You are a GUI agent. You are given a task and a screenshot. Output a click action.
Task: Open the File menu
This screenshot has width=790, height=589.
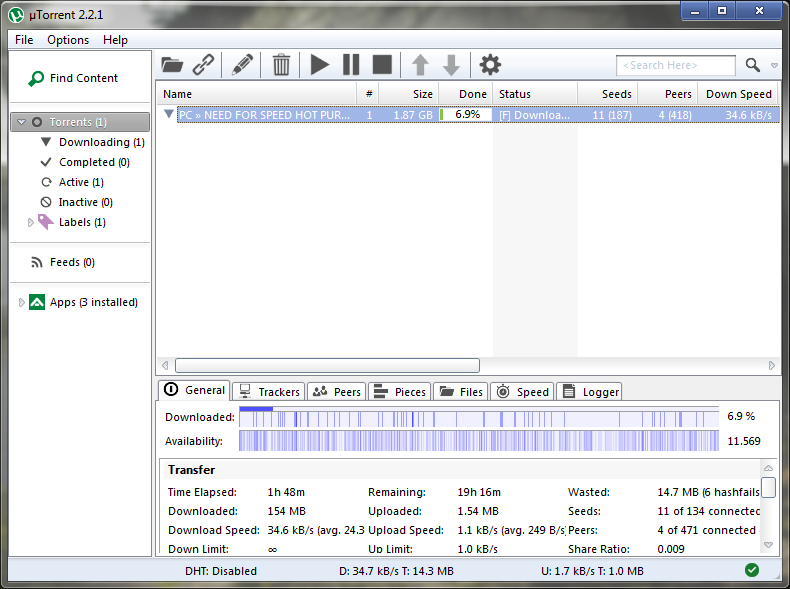24,40
